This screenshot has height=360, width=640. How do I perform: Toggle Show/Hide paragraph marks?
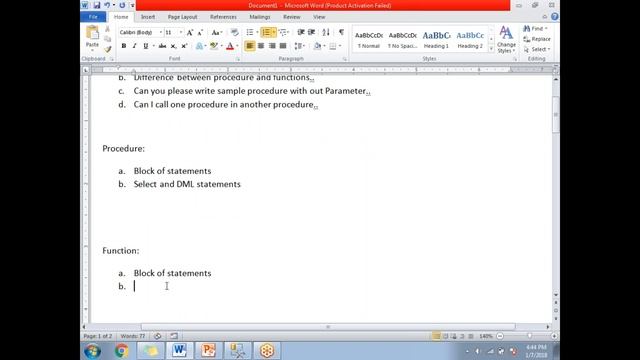pos(341,32)
